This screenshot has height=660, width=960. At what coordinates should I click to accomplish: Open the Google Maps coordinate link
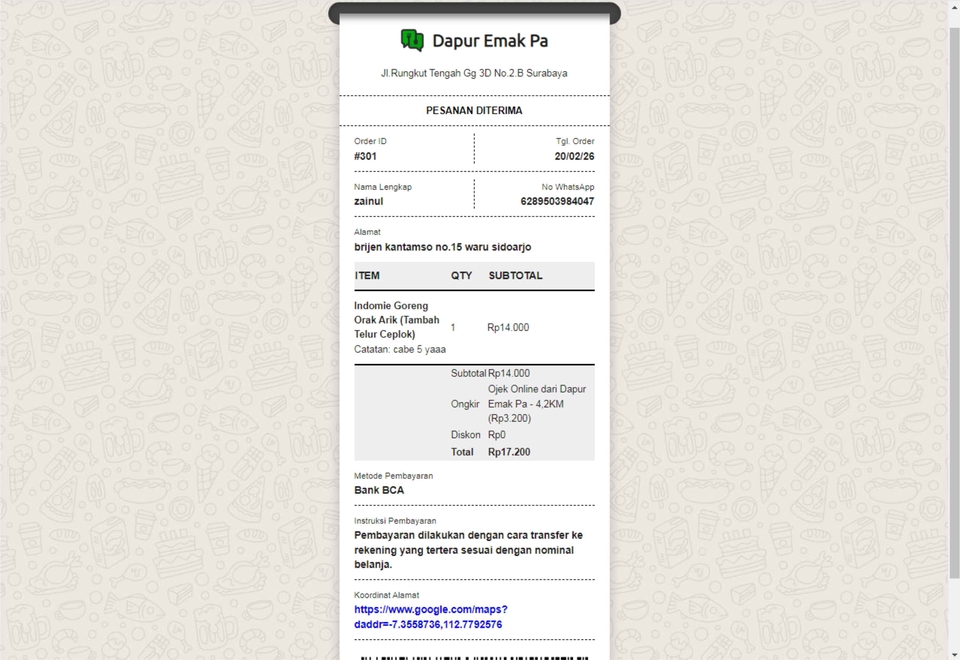[430, 617]
